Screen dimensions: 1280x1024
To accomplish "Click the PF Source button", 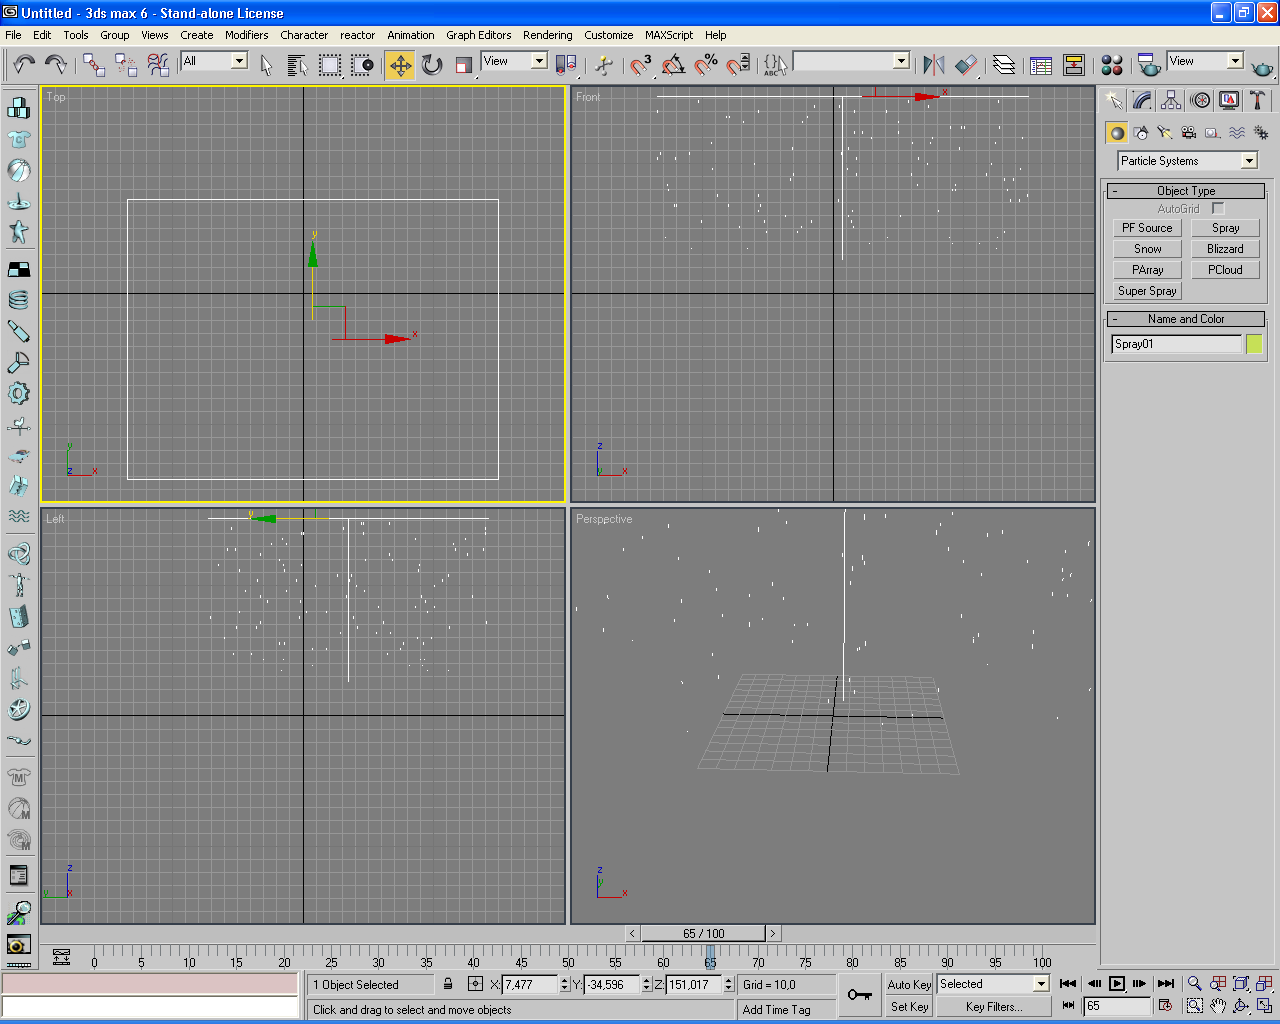I will click(x=1147, y=228).
